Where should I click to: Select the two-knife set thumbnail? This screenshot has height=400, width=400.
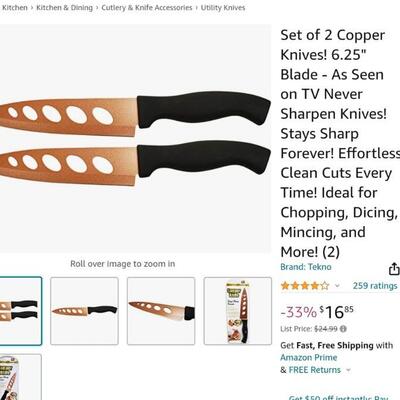click(x=21, y=311)
